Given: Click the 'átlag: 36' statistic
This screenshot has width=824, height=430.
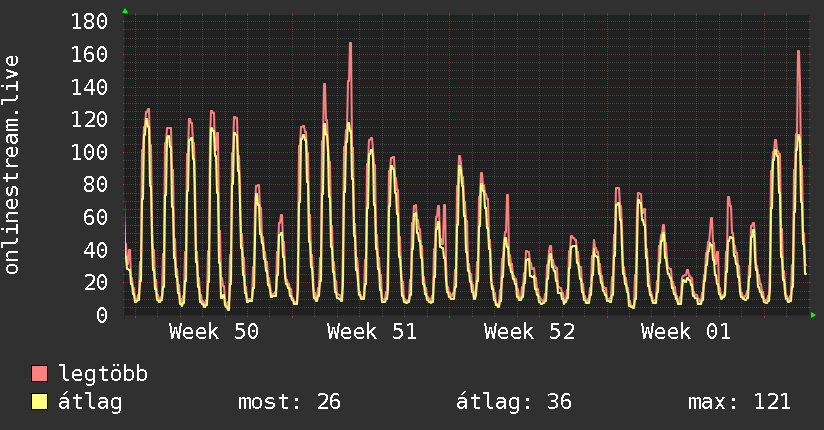Looking at the screenshot, I should [x=514, y=402].
